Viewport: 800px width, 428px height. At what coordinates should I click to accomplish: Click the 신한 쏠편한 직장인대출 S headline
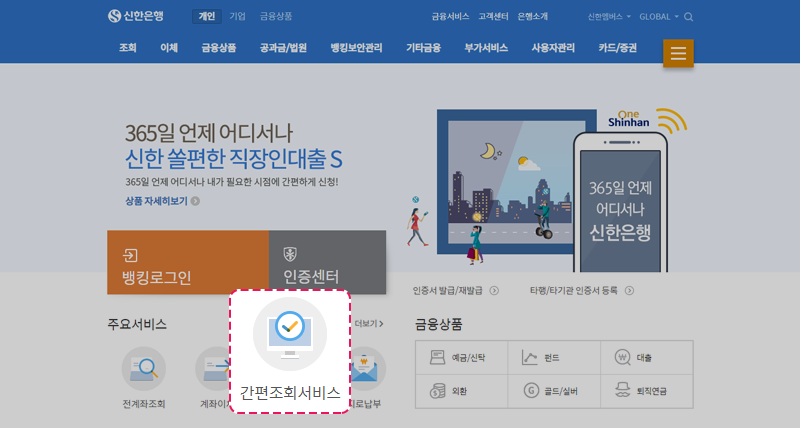pyautogui.click(x=234, y=159)
